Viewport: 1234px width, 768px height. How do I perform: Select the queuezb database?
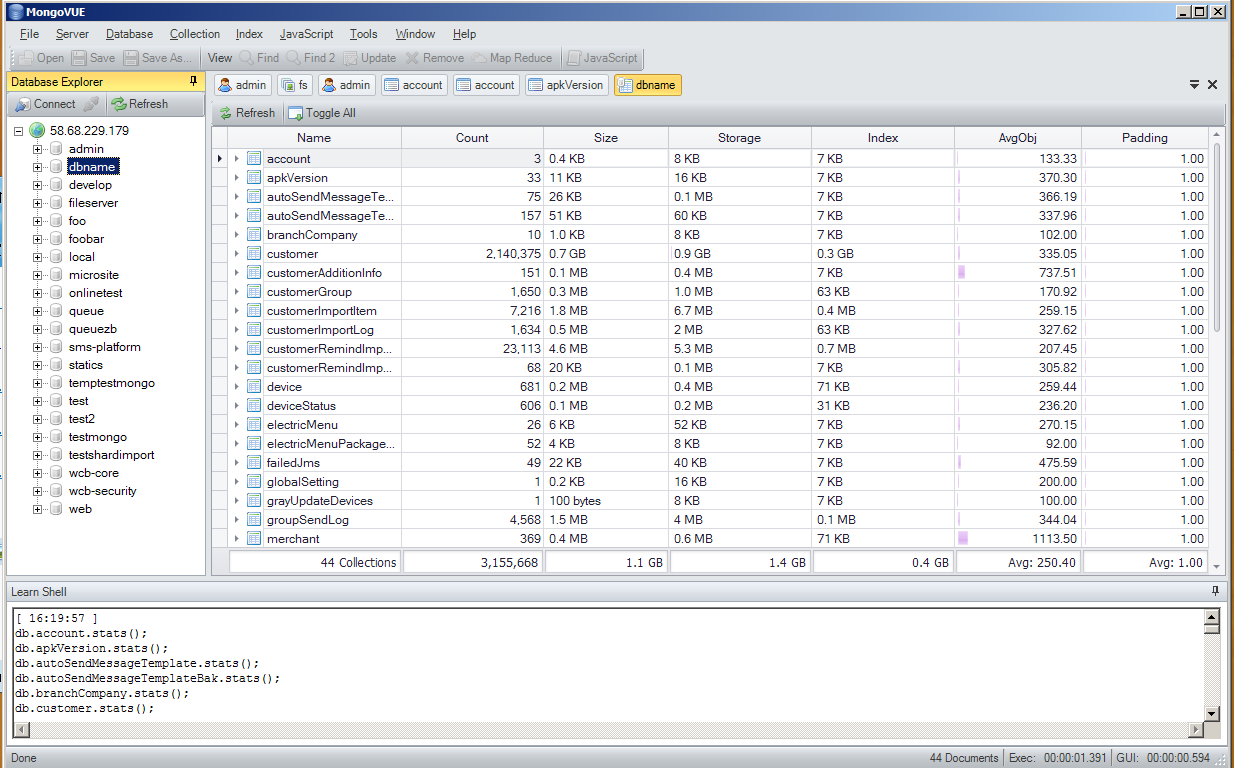93,329
